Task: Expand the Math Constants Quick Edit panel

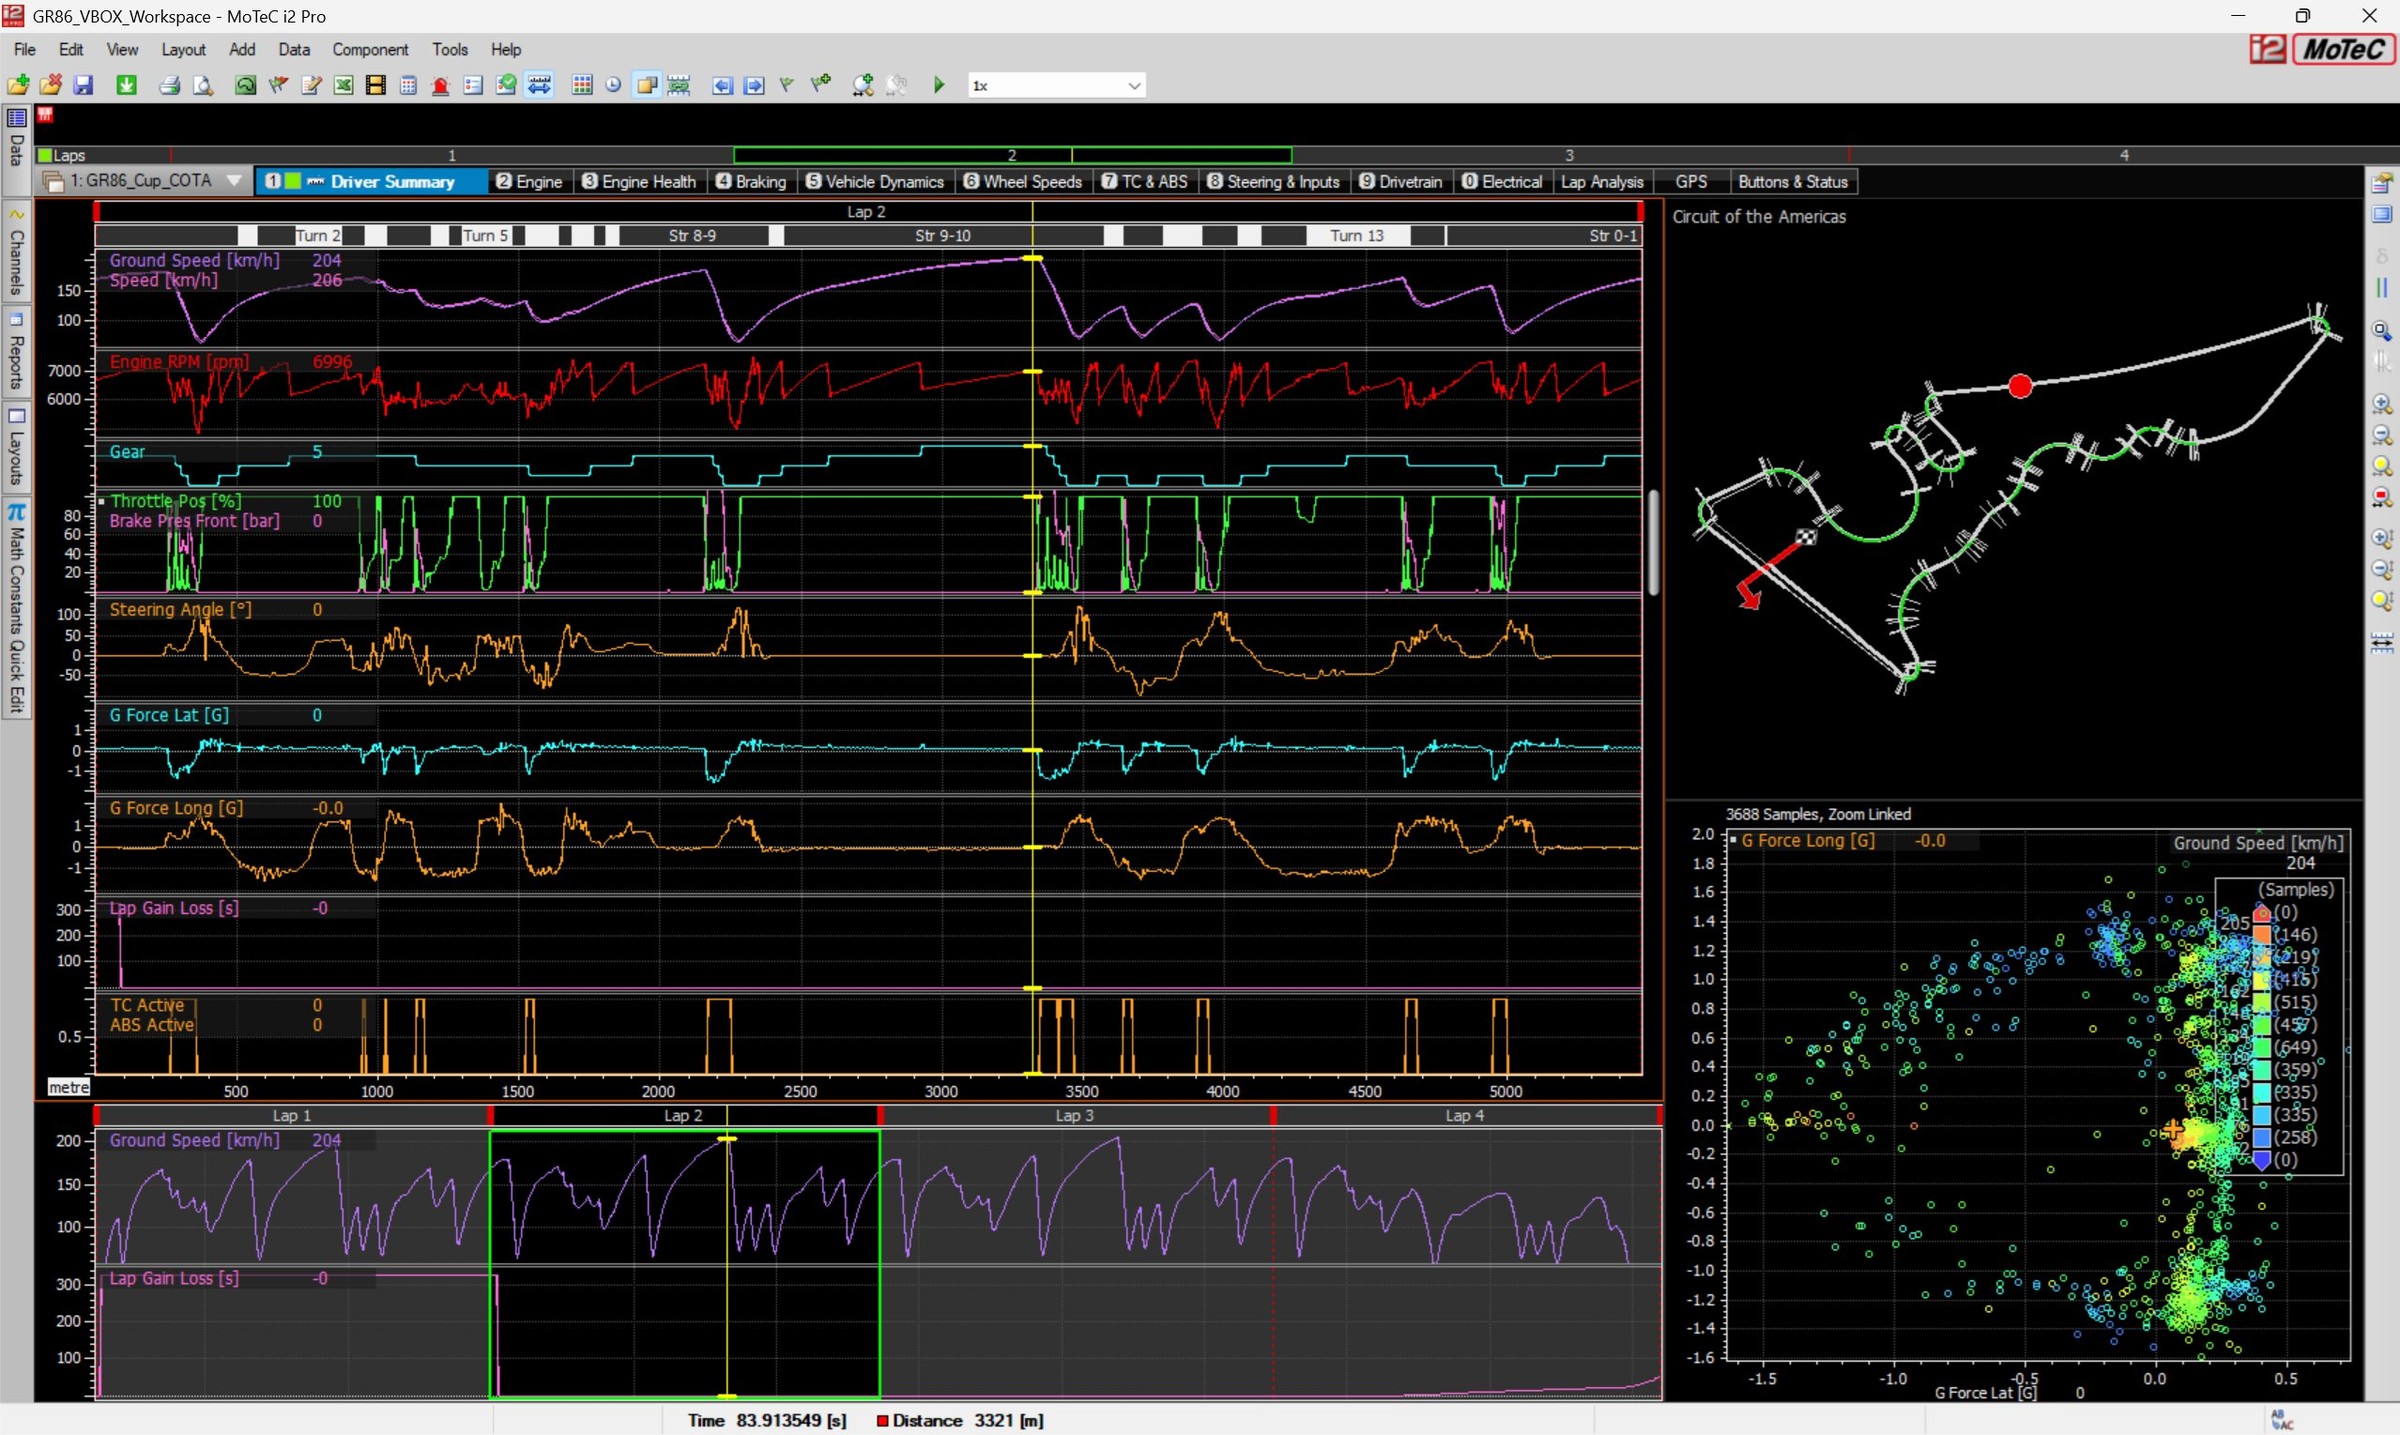Action: click(17, 608)
